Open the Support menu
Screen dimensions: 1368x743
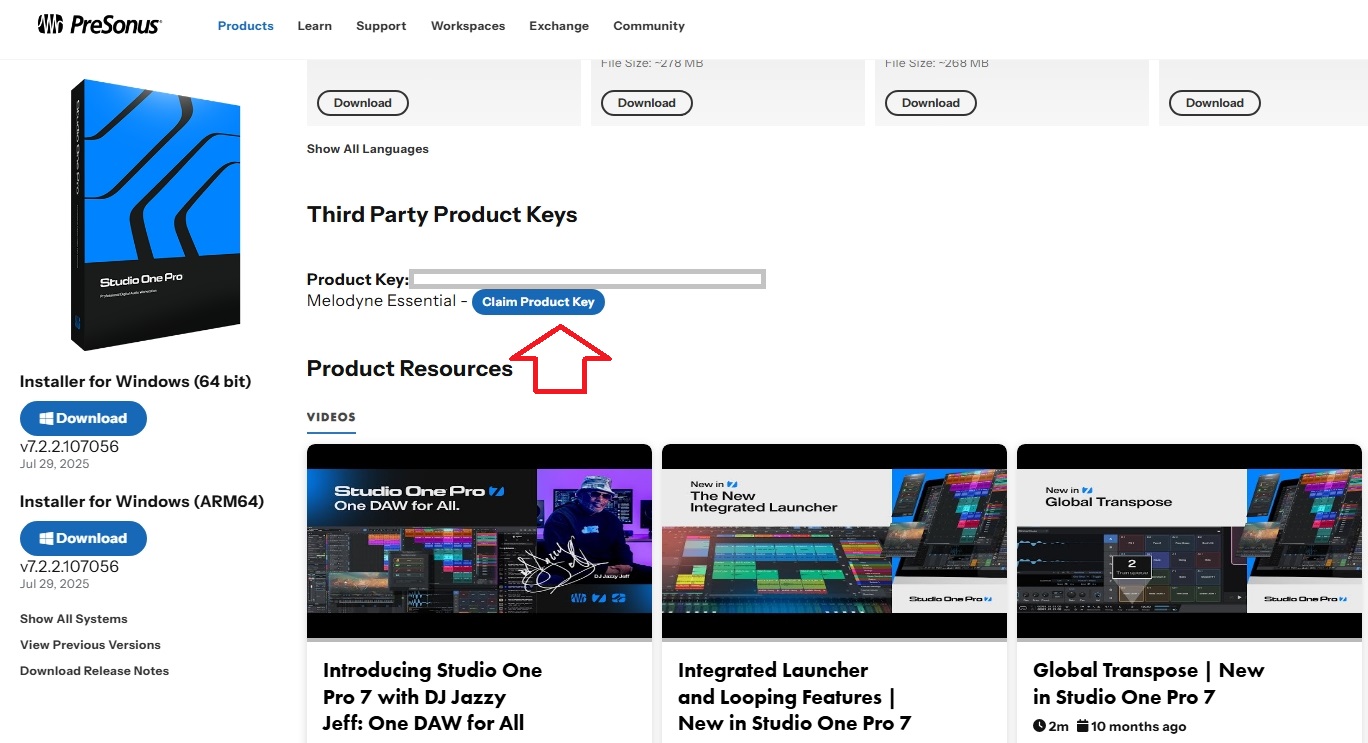pyautogui.click(x=381, y=26)
